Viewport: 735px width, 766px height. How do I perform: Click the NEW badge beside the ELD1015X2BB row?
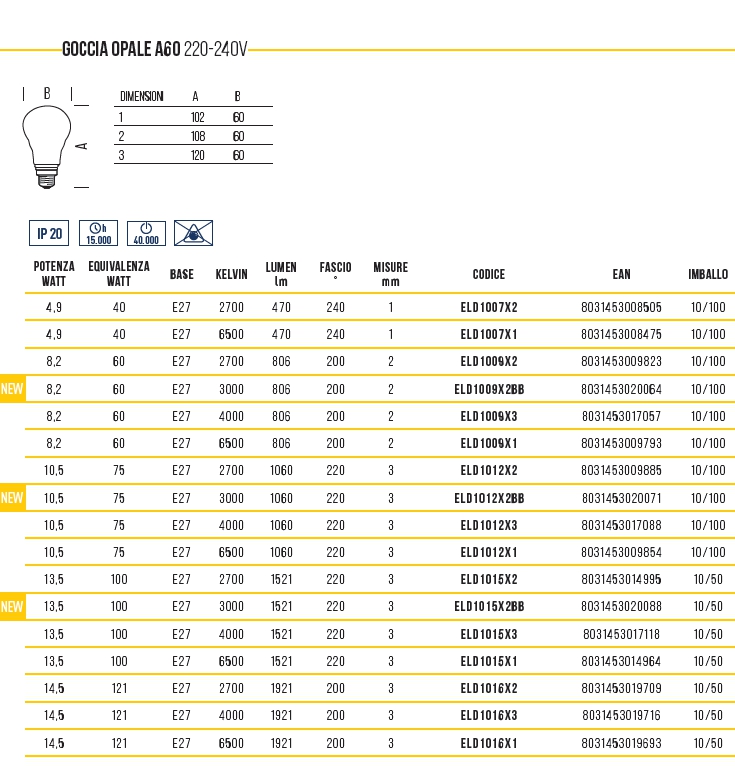point(12,606)
